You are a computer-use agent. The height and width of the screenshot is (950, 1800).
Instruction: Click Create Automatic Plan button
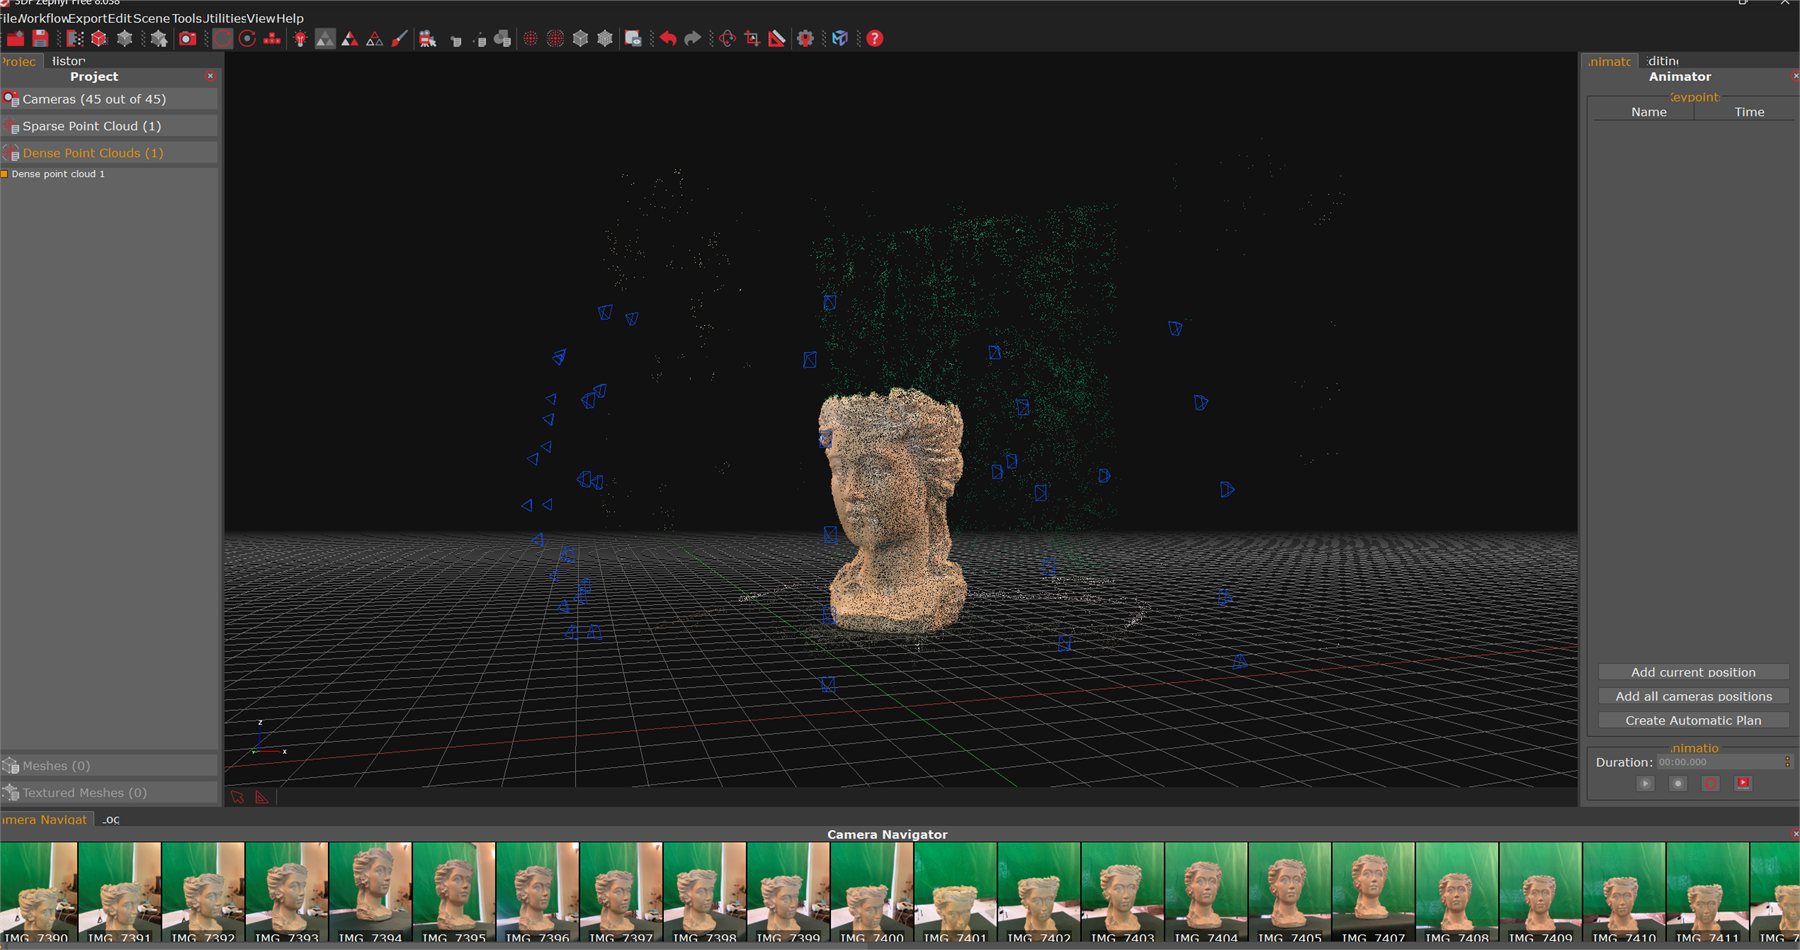(1693, 720)
